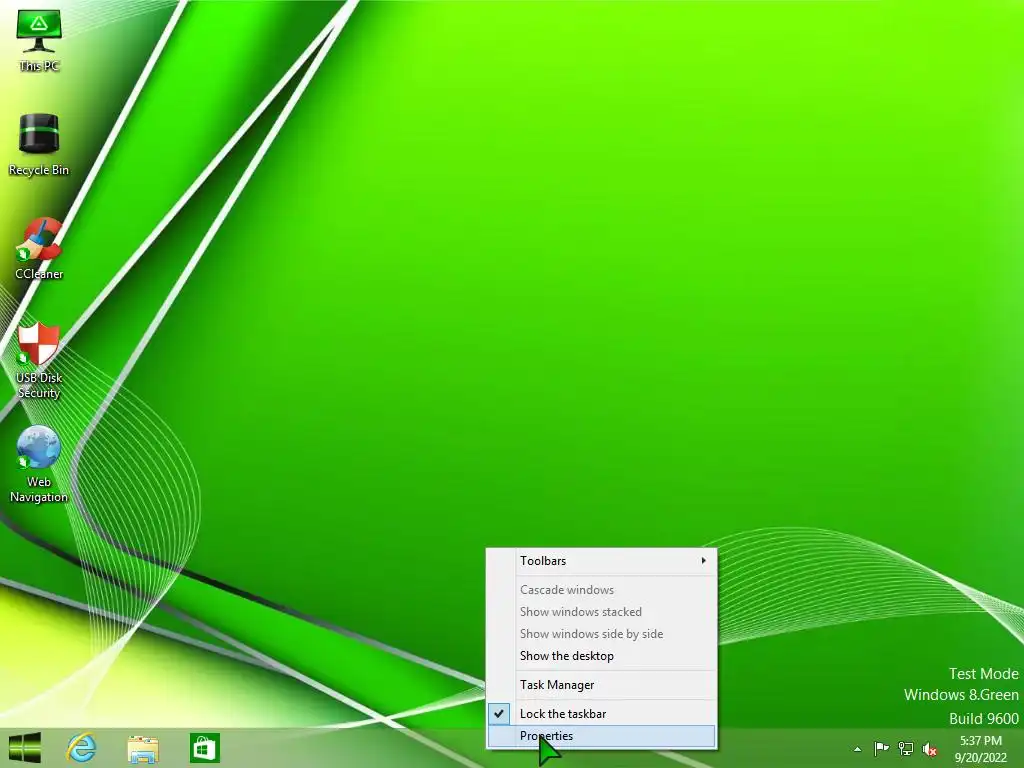
Task: Select the CCleaner shortcut icon
Action: 39,249
